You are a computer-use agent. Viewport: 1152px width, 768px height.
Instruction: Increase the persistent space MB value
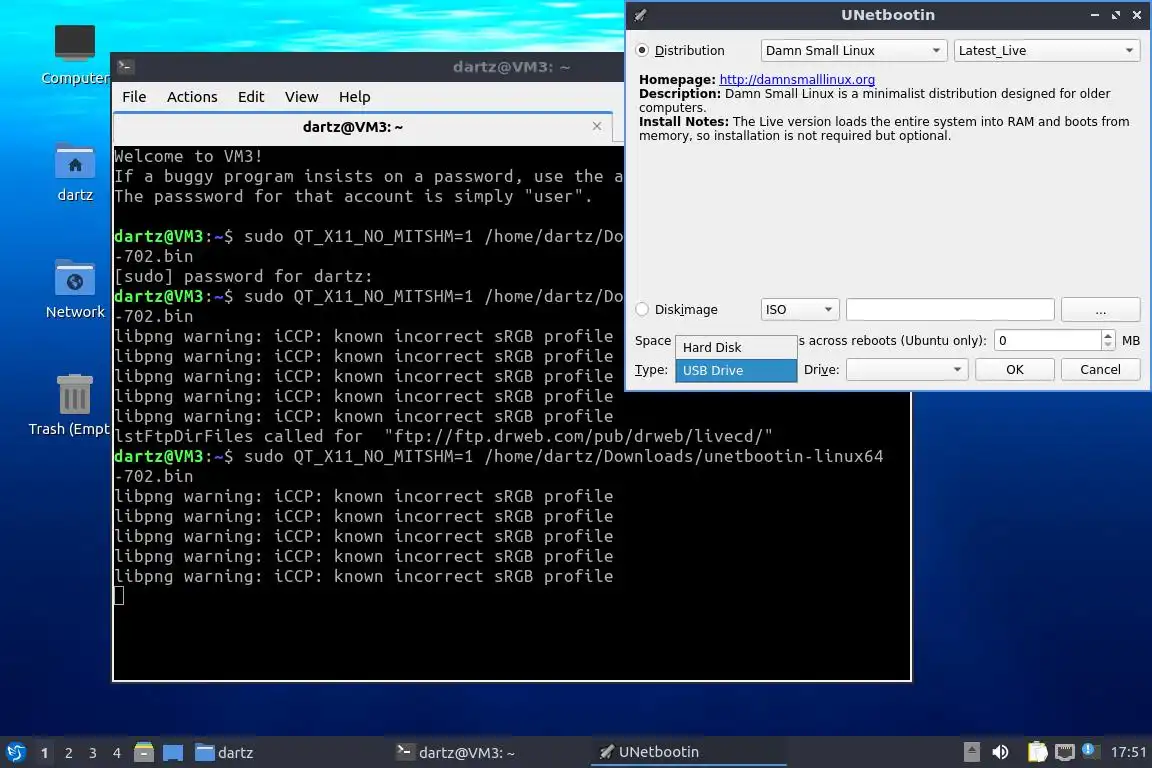tap(1108, 335)
